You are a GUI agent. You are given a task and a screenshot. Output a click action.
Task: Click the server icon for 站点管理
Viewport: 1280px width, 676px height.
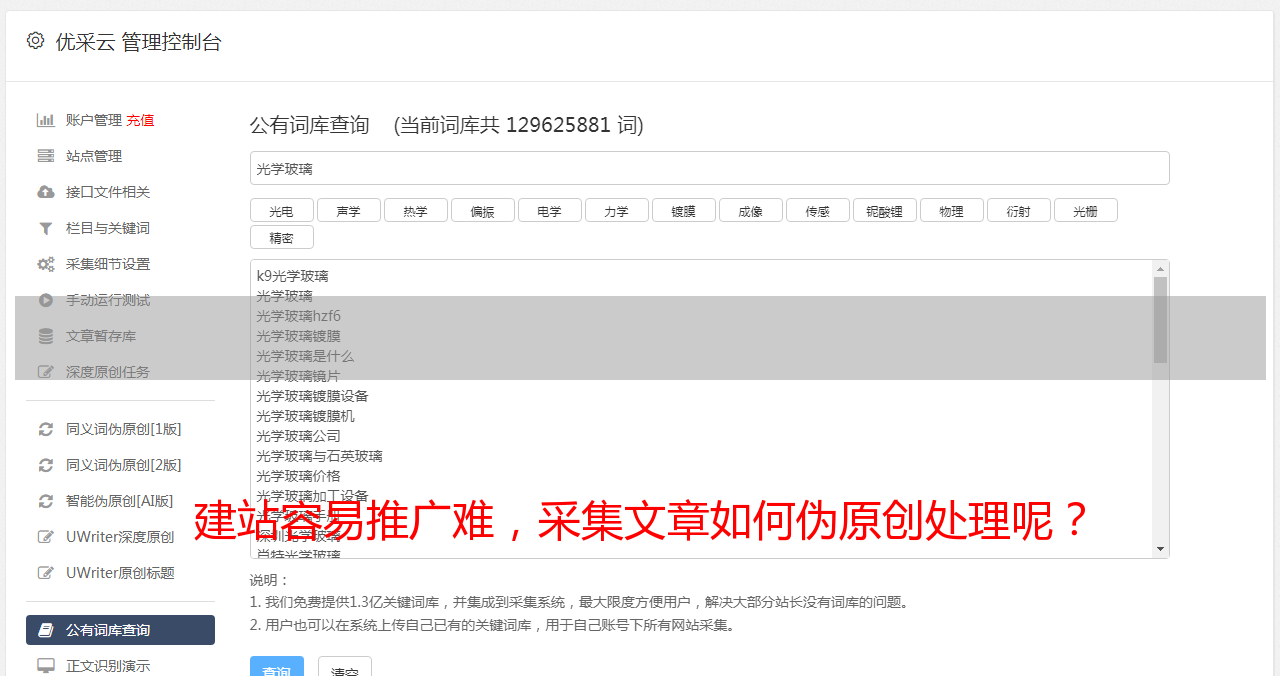click(x=46, y=156)
